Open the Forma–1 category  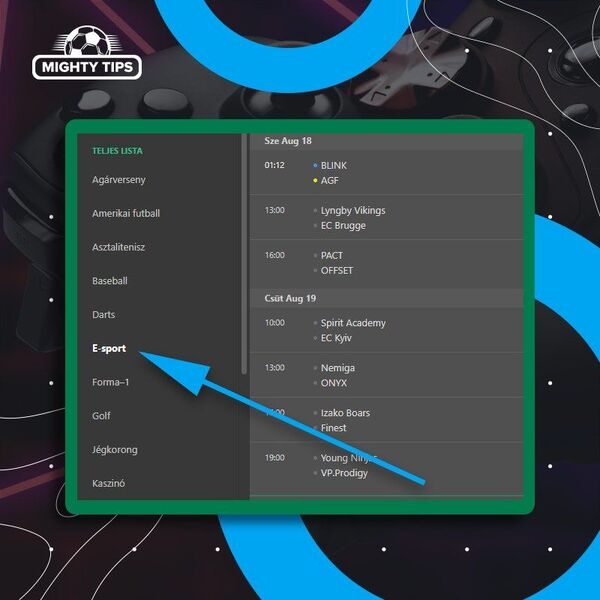click(x=110, y=382)
